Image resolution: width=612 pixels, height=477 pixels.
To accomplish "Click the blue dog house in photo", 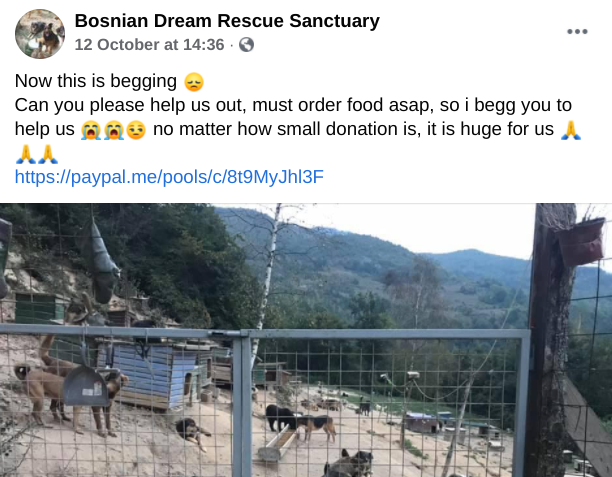I will tap(153, 374).
